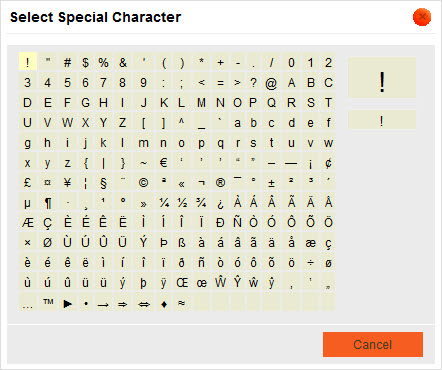The image size is (442, 370).
Task: Insert the almost-equal ≈ symbol
Action: click(182, 303)
